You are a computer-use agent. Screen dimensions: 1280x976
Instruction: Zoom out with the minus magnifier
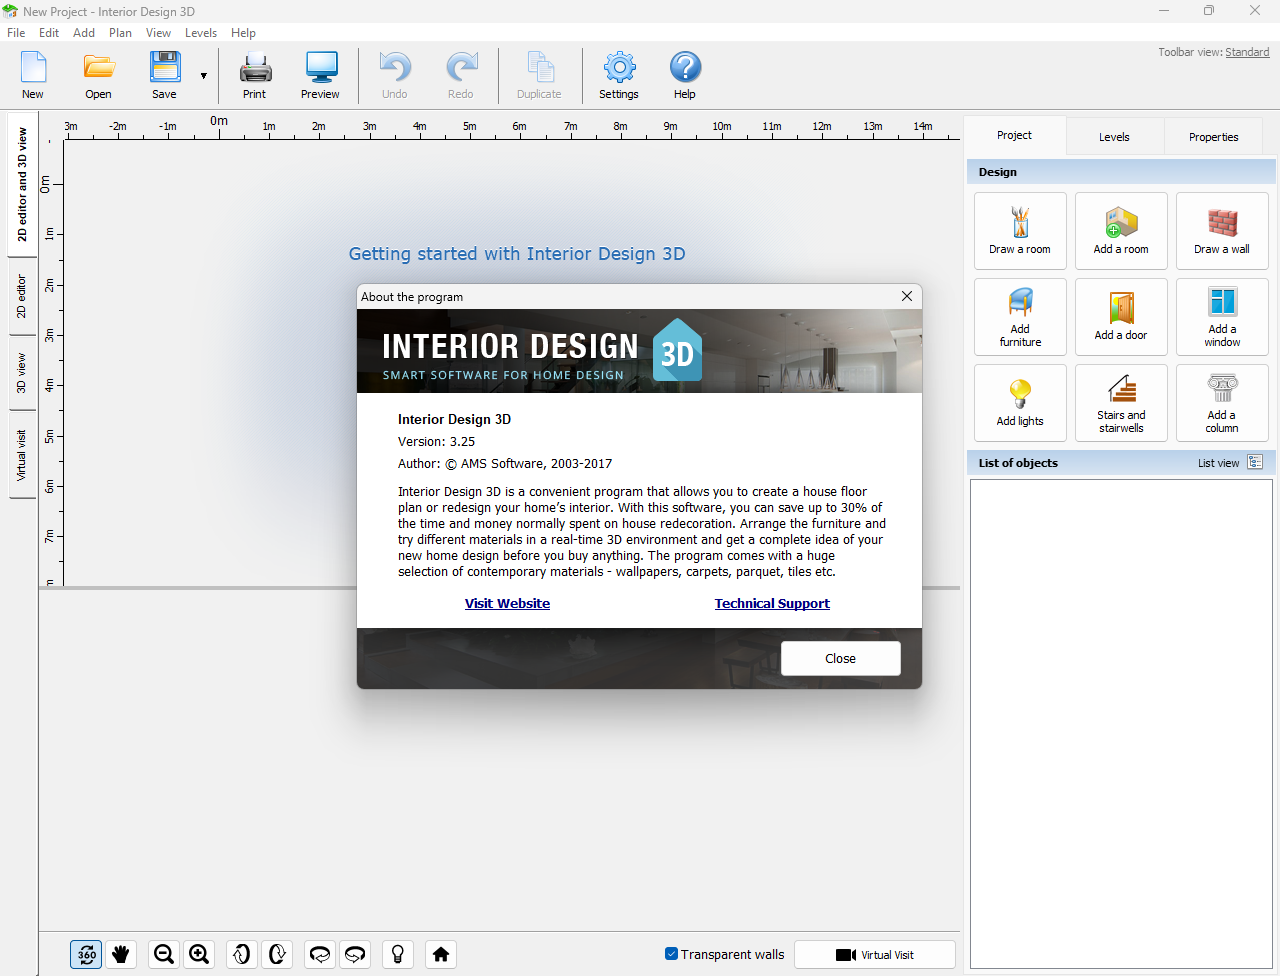click(x=165, y=955)
